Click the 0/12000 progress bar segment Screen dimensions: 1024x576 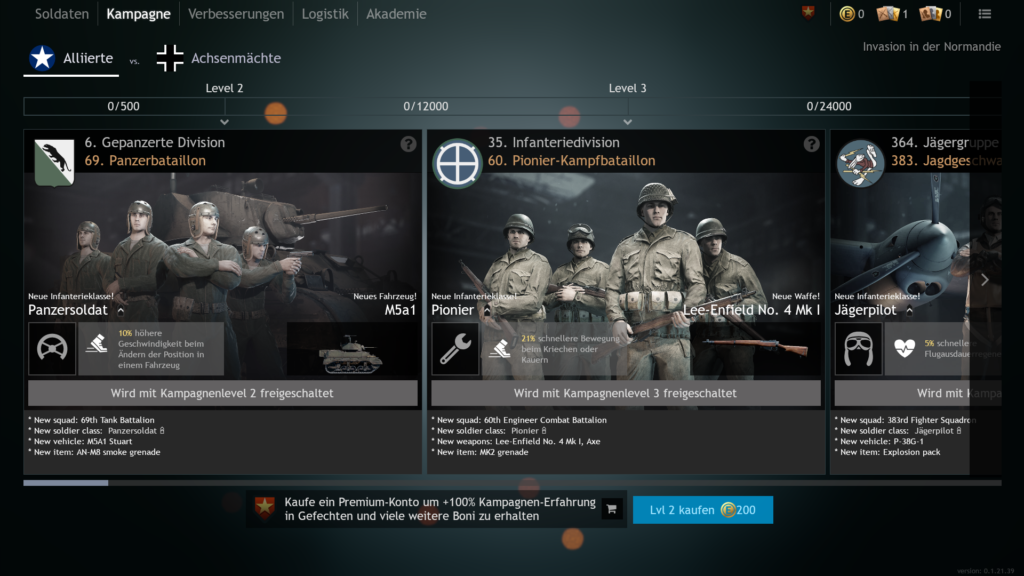pyautogui.click(x=426, y=106)
